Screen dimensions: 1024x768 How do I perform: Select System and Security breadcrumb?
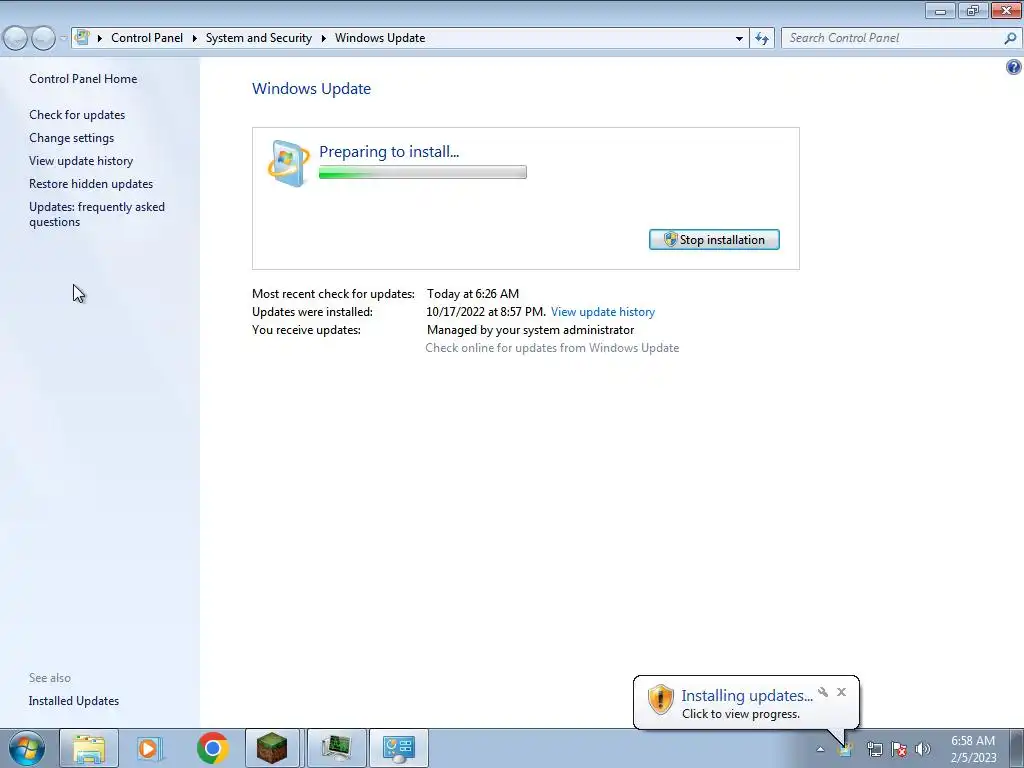tap(259, 38)
